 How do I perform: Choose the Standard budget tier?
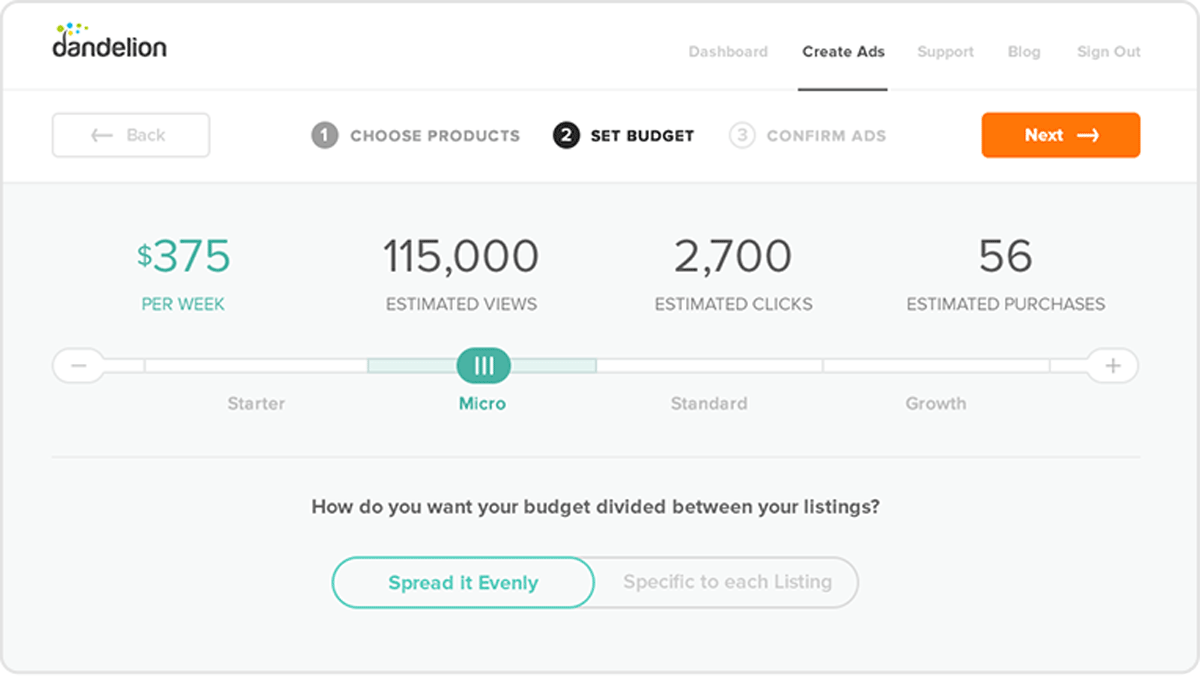(709, 404)
